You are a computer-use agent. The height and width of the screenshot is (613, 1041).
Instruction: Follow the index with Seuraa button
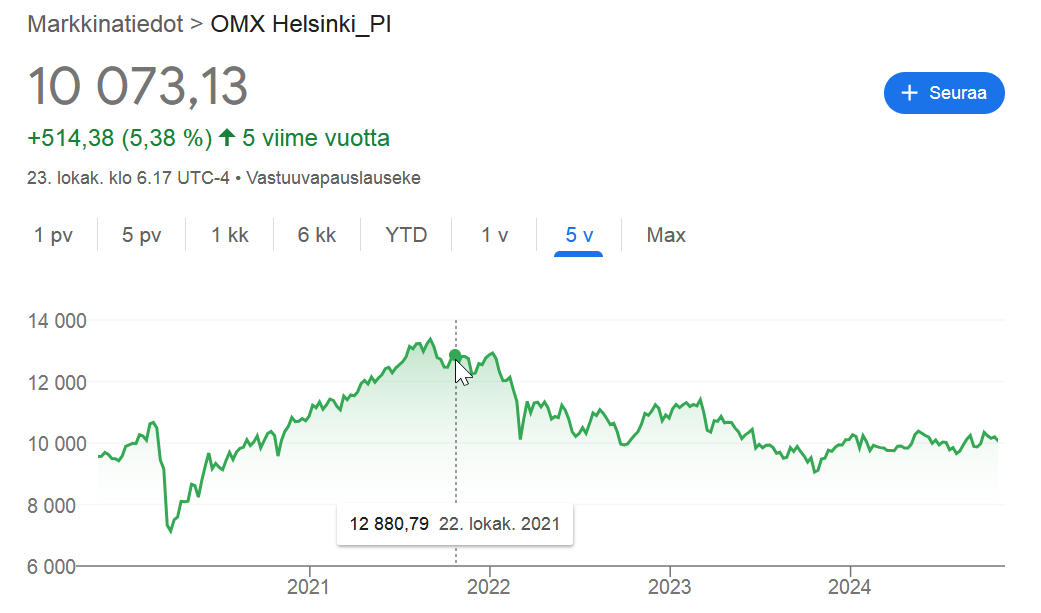click(944, 93)
